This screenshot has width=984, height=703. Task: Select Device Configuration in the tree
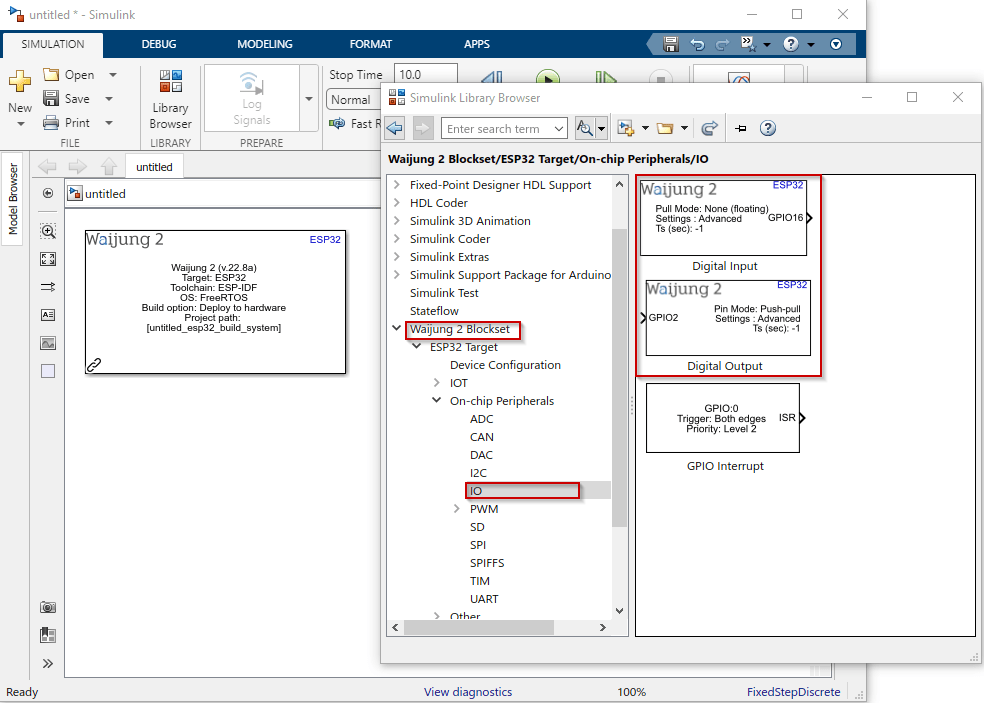pos(505,365)
